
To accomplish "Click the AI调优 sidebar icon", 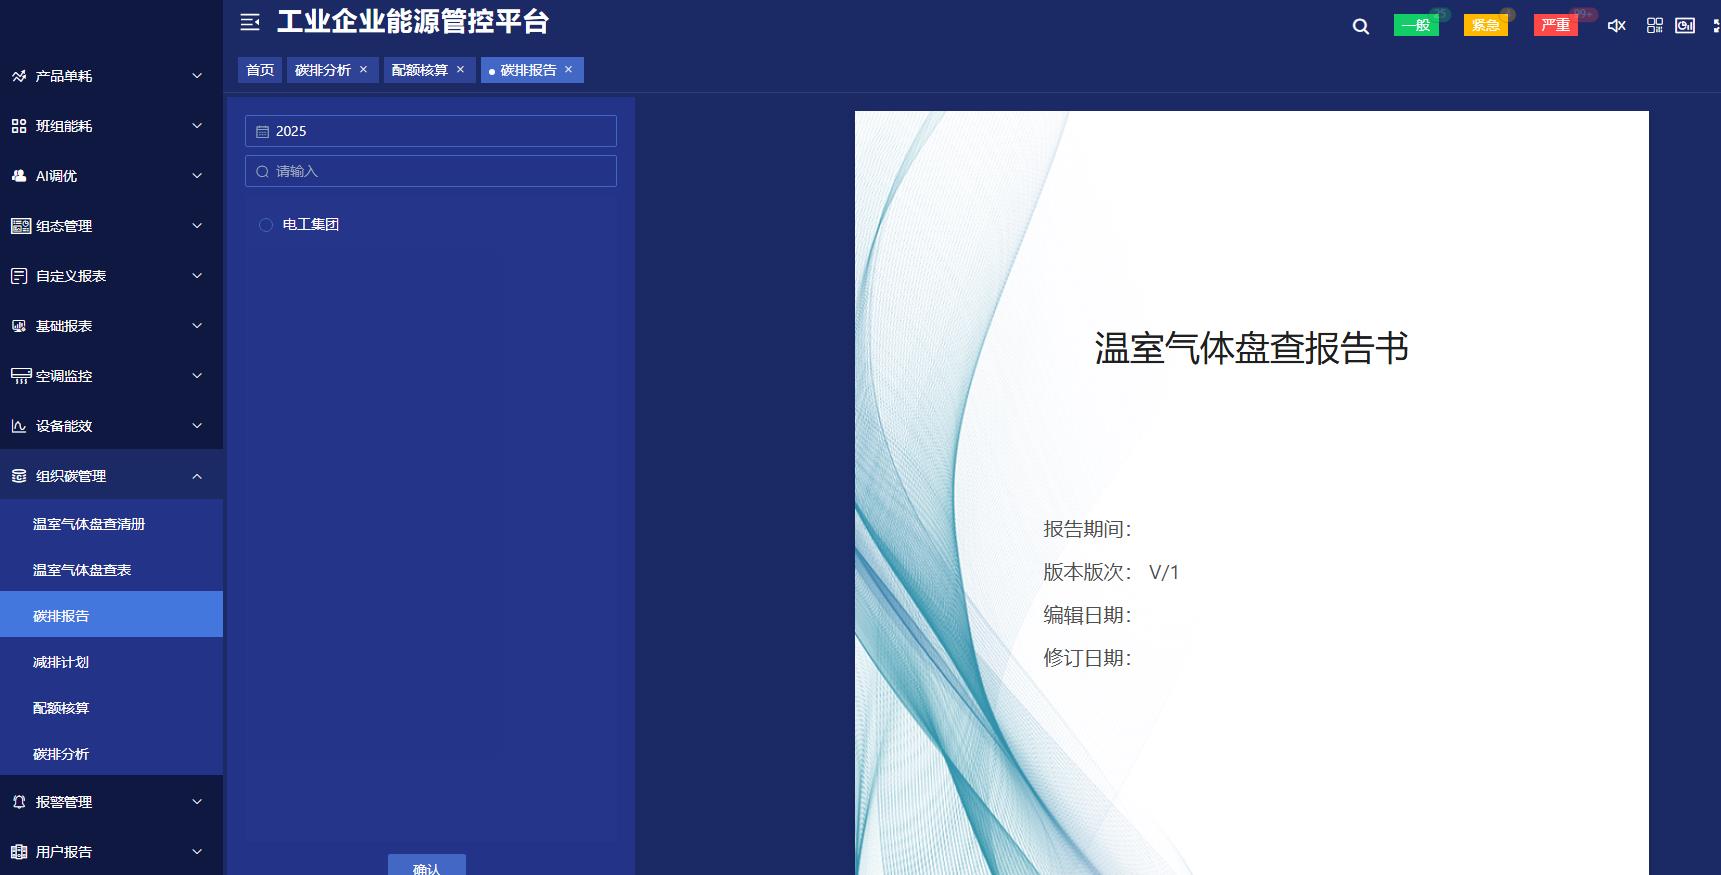I will point(19,176).
